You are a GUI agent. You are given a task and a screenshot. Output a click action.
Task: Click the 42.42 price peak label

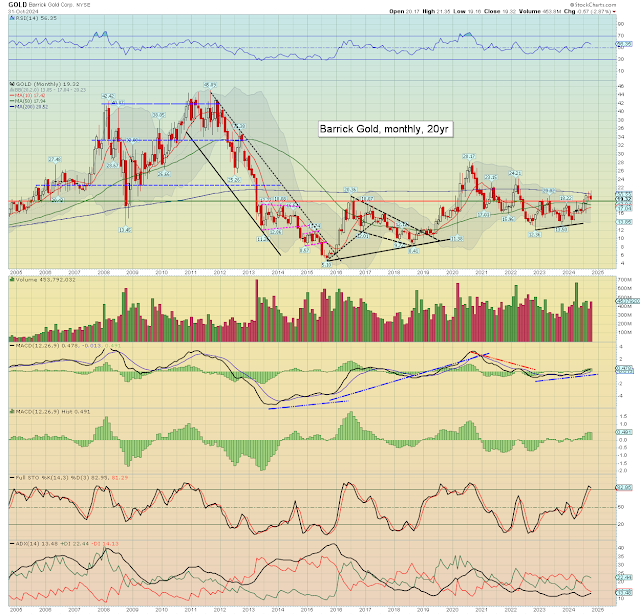pos(107,96)
